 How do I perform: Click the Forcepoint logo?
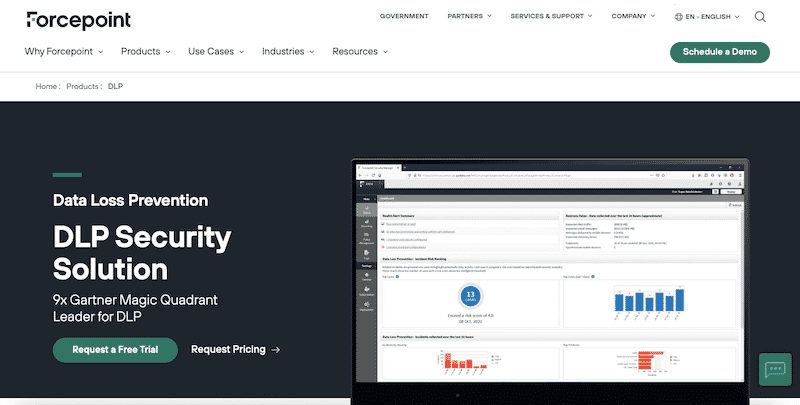(x=79, y=20)
